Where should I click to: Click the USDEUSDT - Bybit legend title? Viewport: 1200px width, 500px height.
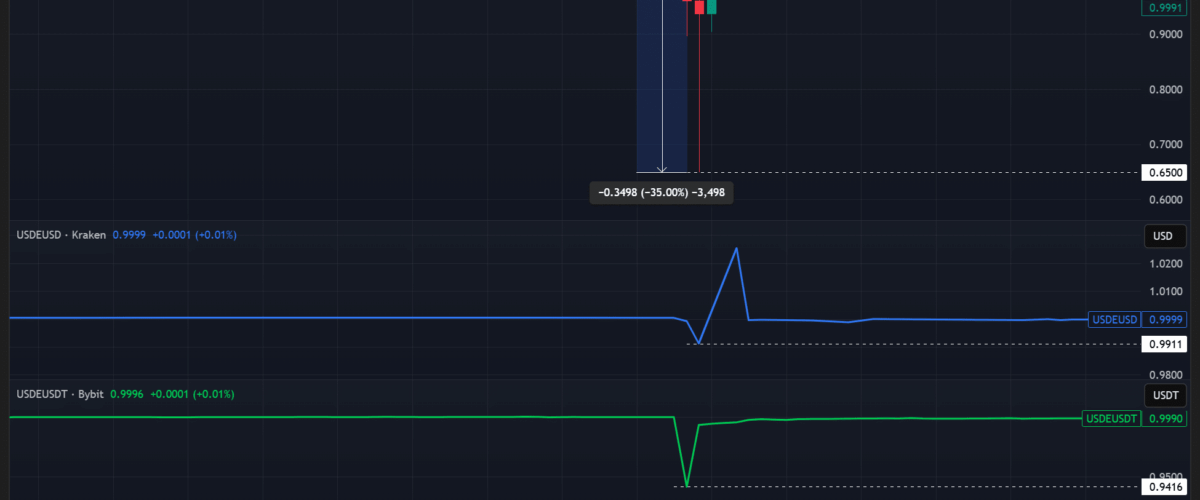point(61,395)
